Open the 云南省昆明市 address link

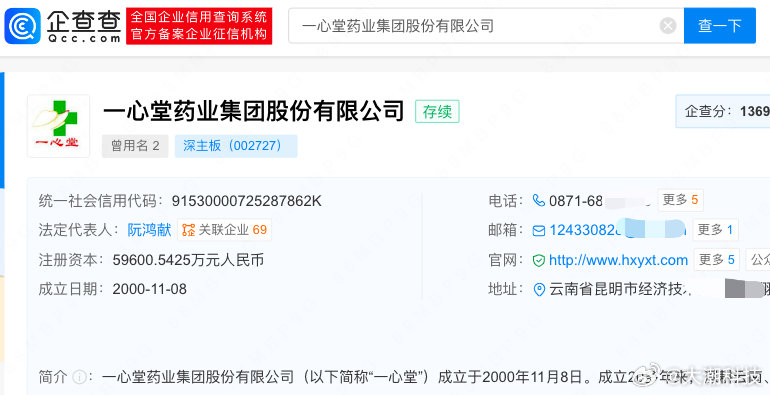pyautogui.click(x=621, y=289)
